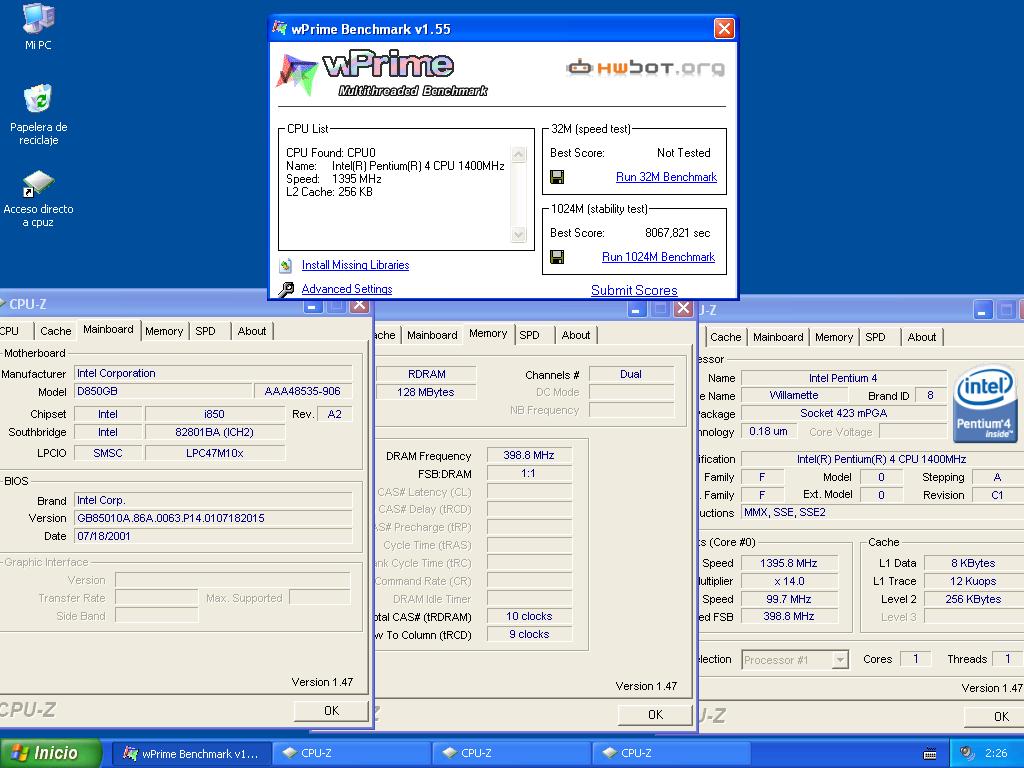Image resolution: width=1024 pixels, height=768 pixels.
Task: Open the Mi PC desktop icon
Action: point(38,26)
